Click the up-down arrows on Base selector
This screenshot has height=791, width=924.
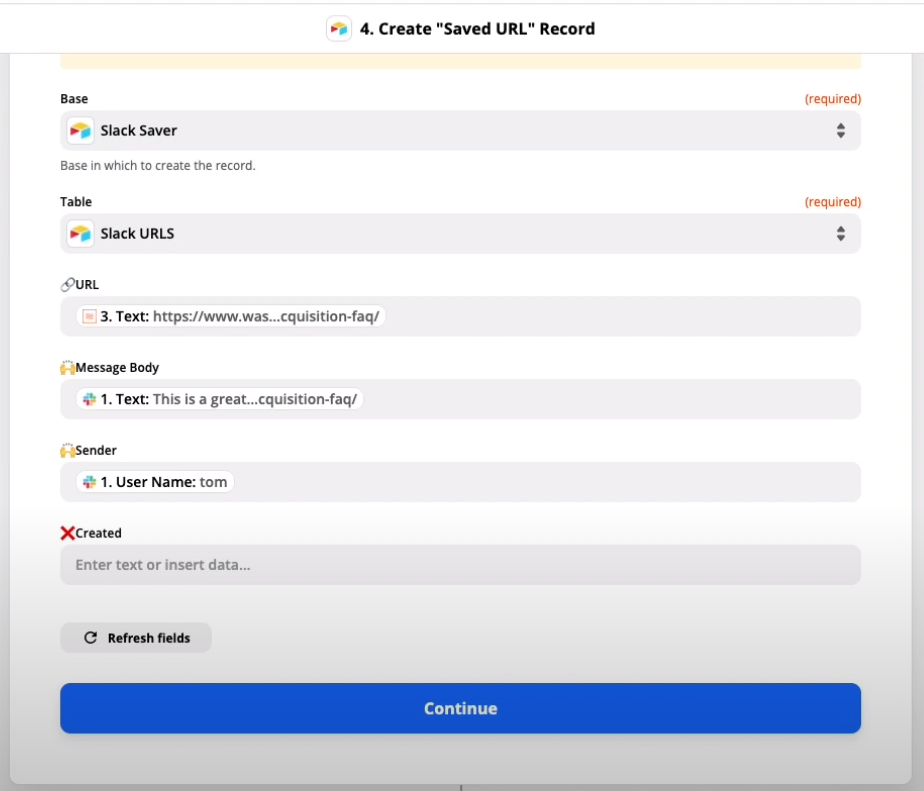point(841,130)
